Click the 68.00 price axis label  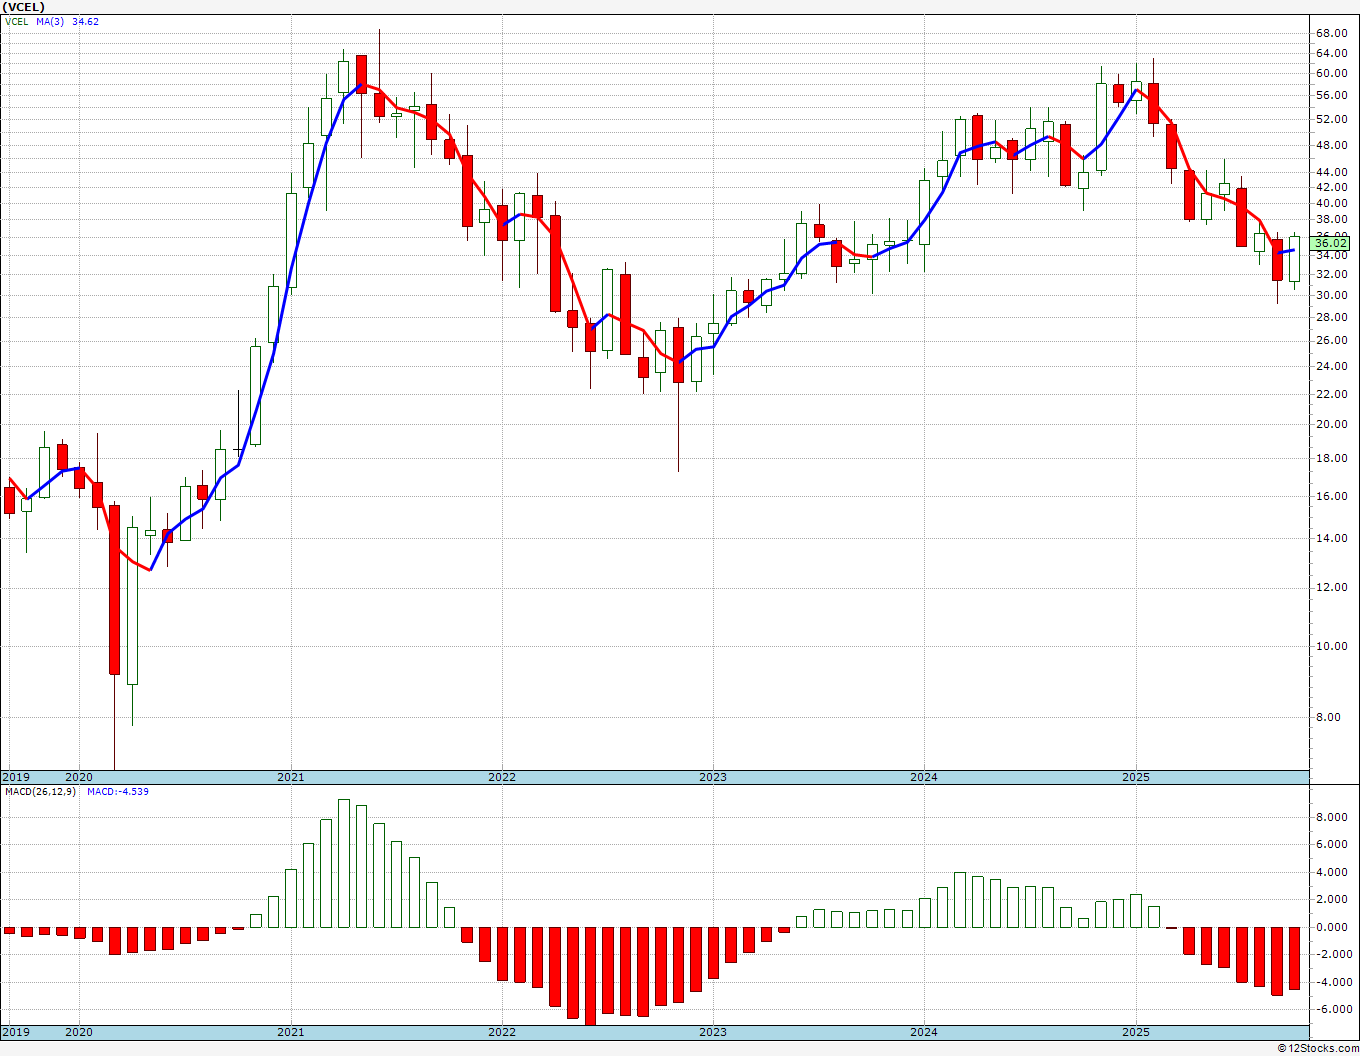coord(1330,32)
